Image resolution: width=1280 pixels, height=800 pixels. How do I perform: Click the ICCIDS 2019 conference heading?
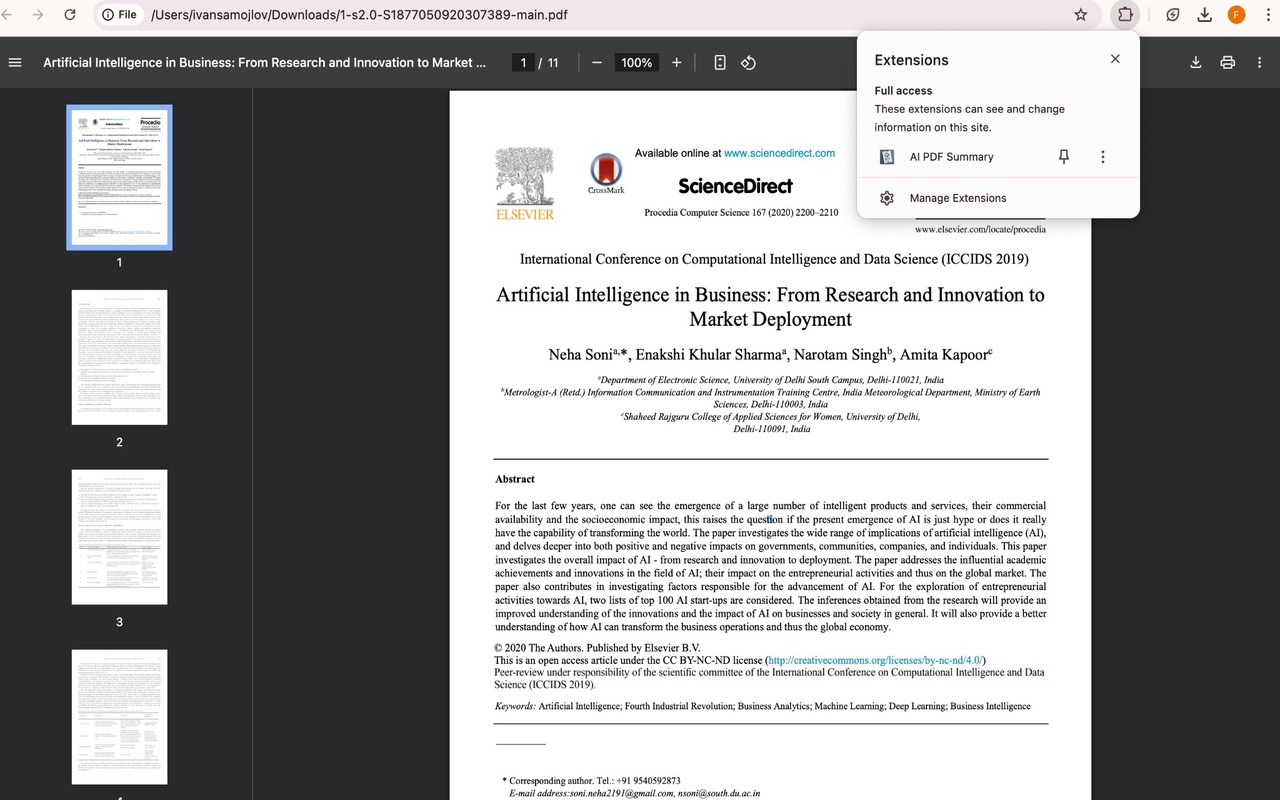774,259
